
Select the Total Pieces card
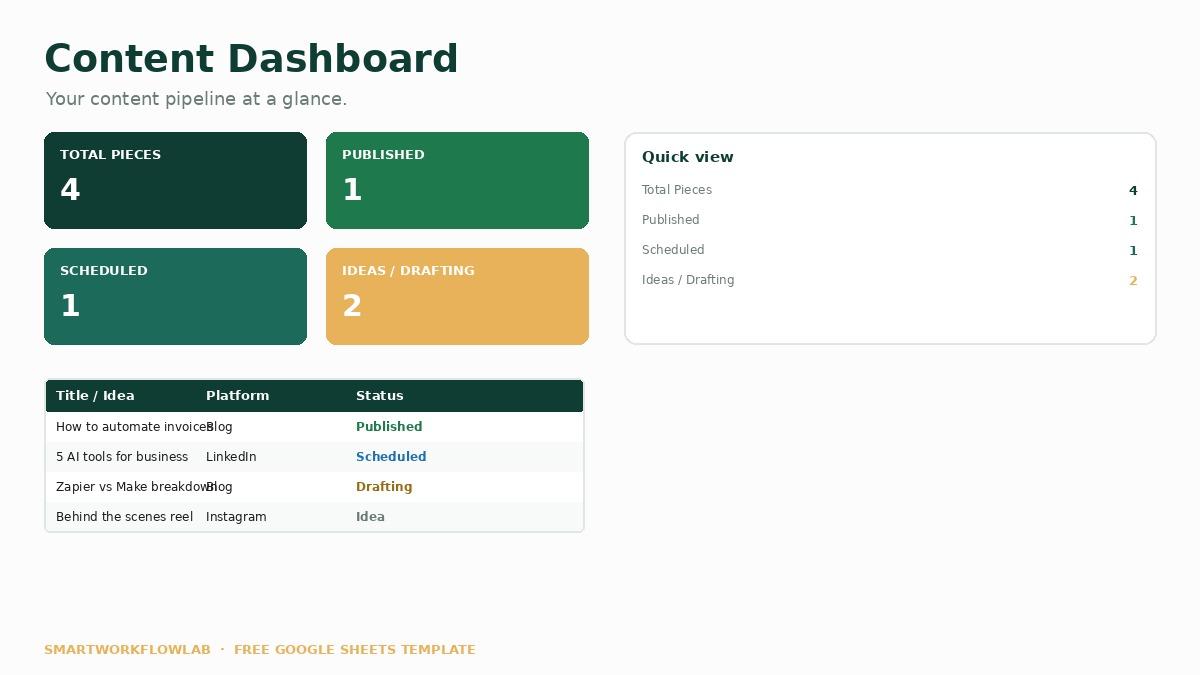click(x=175, y=180)
